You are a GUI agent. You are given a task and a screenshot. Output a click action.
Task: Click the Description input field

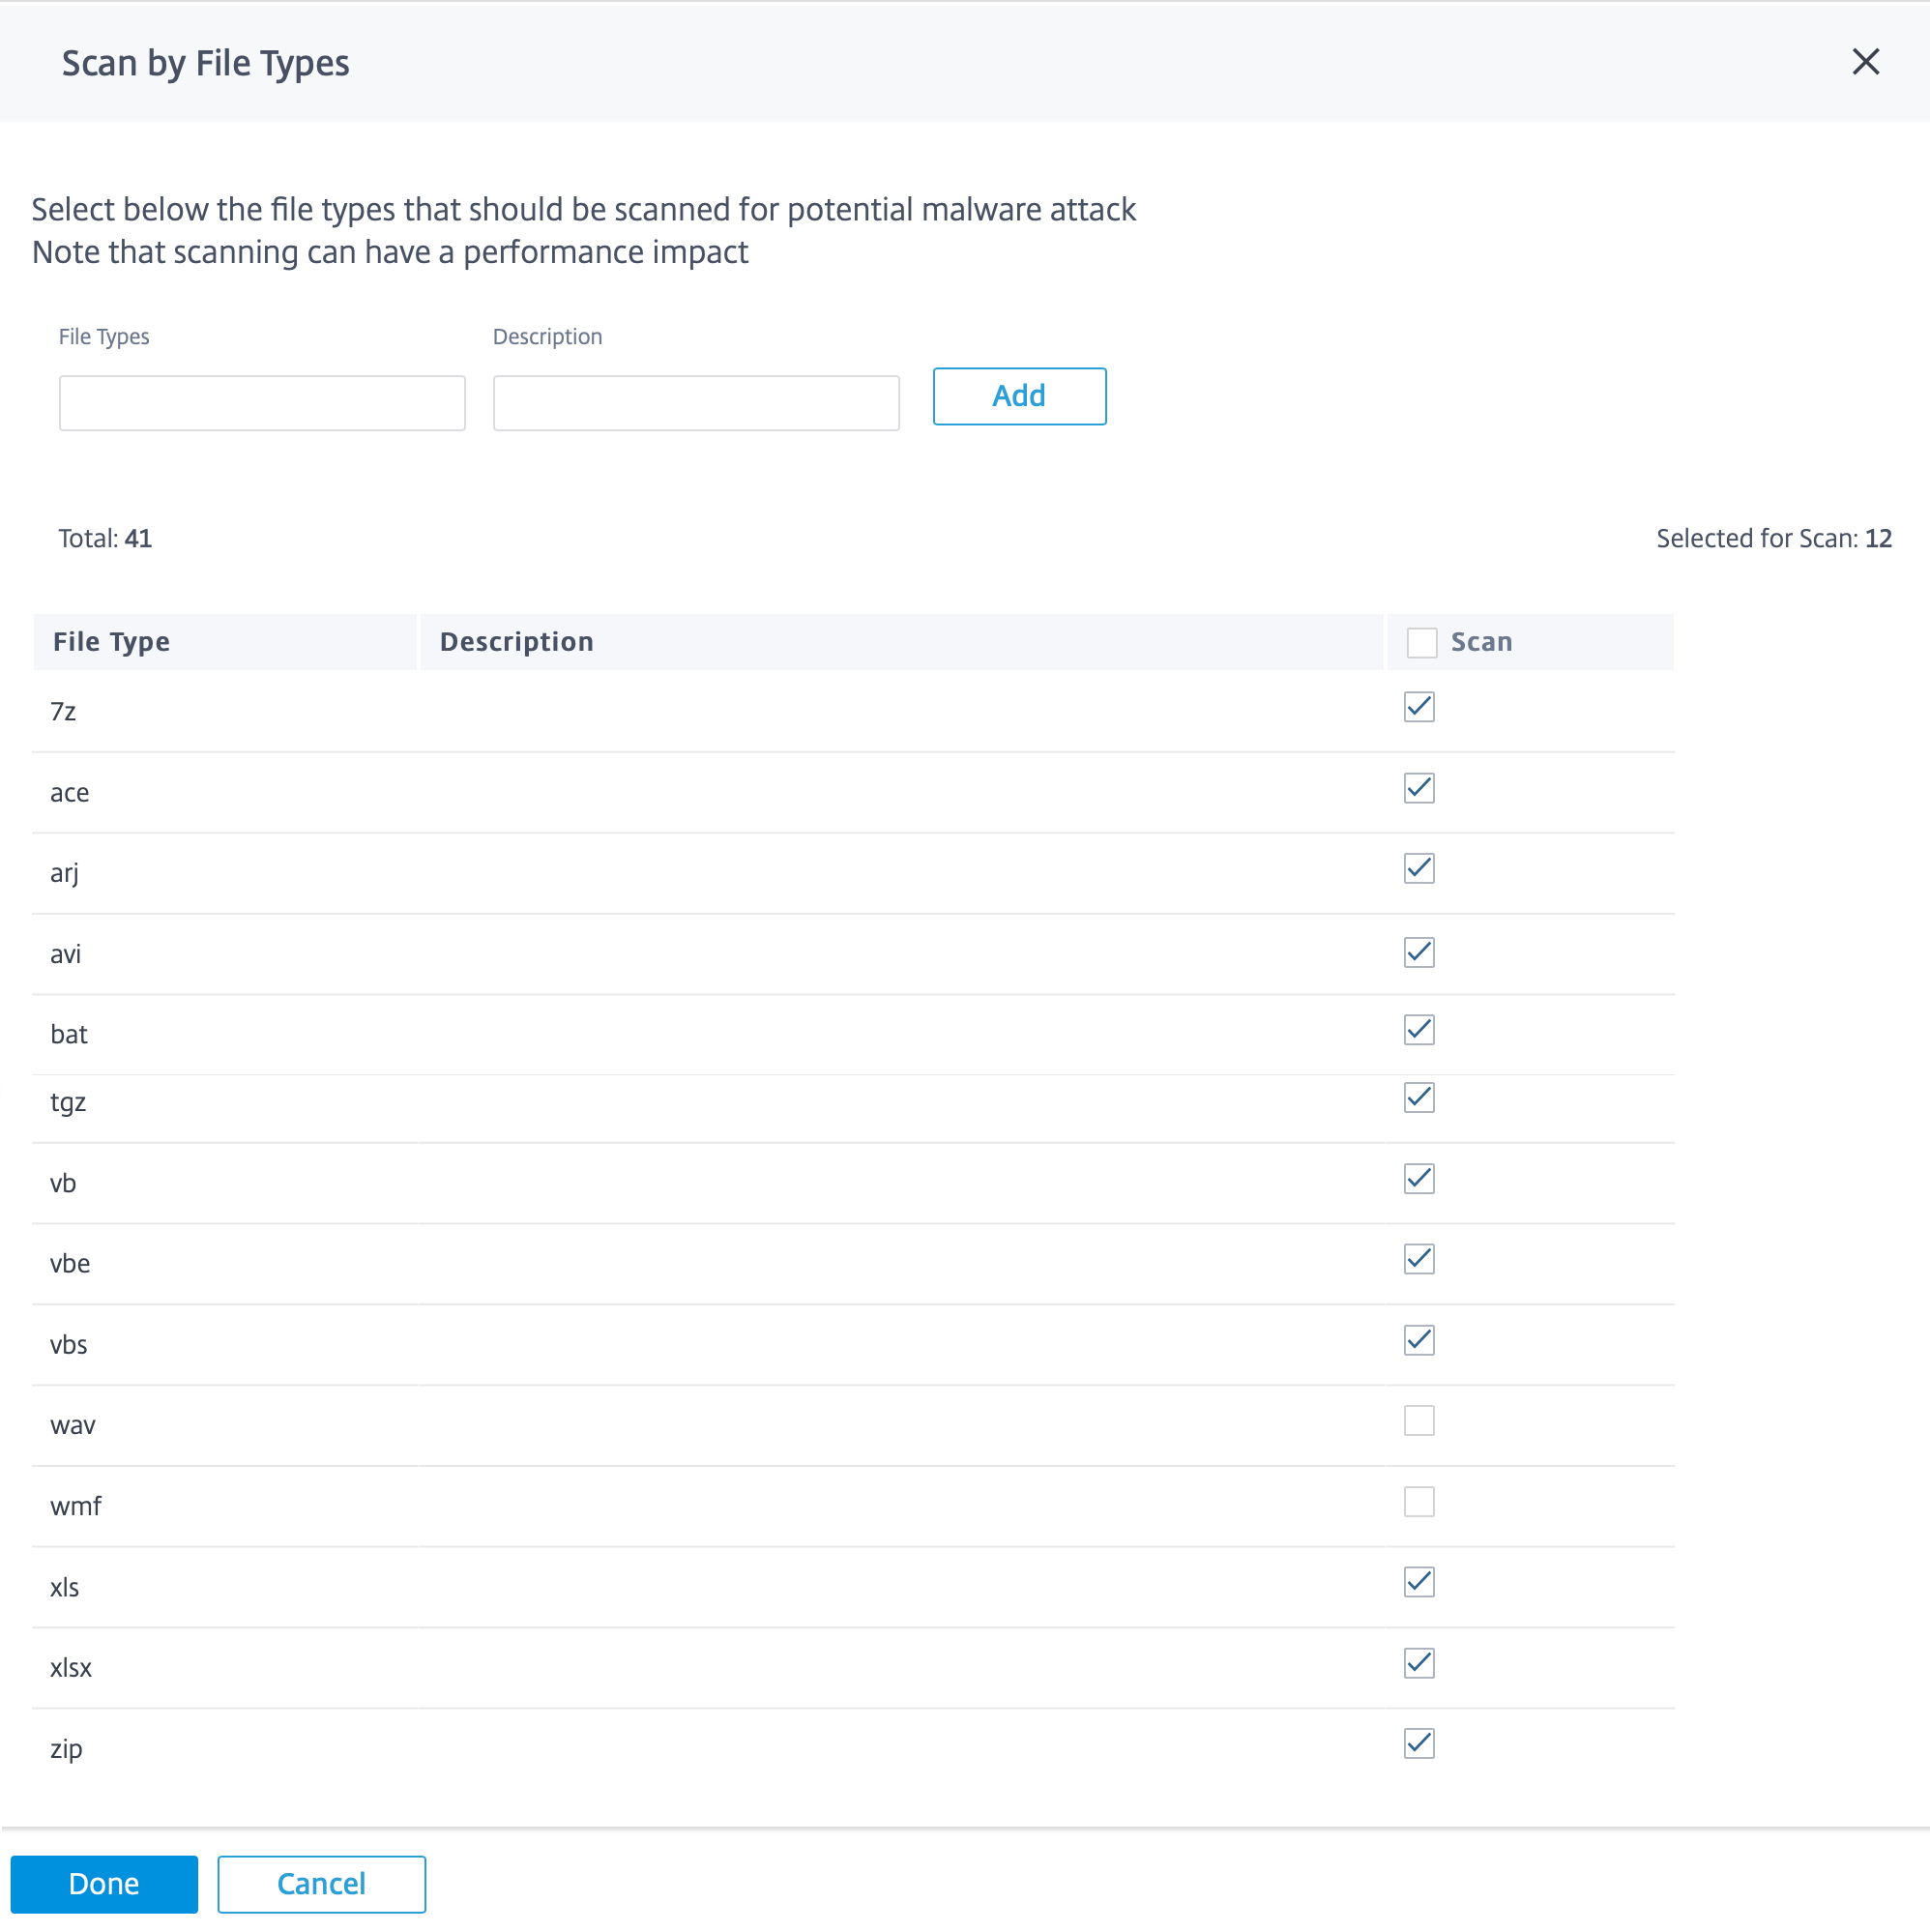click(696, 397)
